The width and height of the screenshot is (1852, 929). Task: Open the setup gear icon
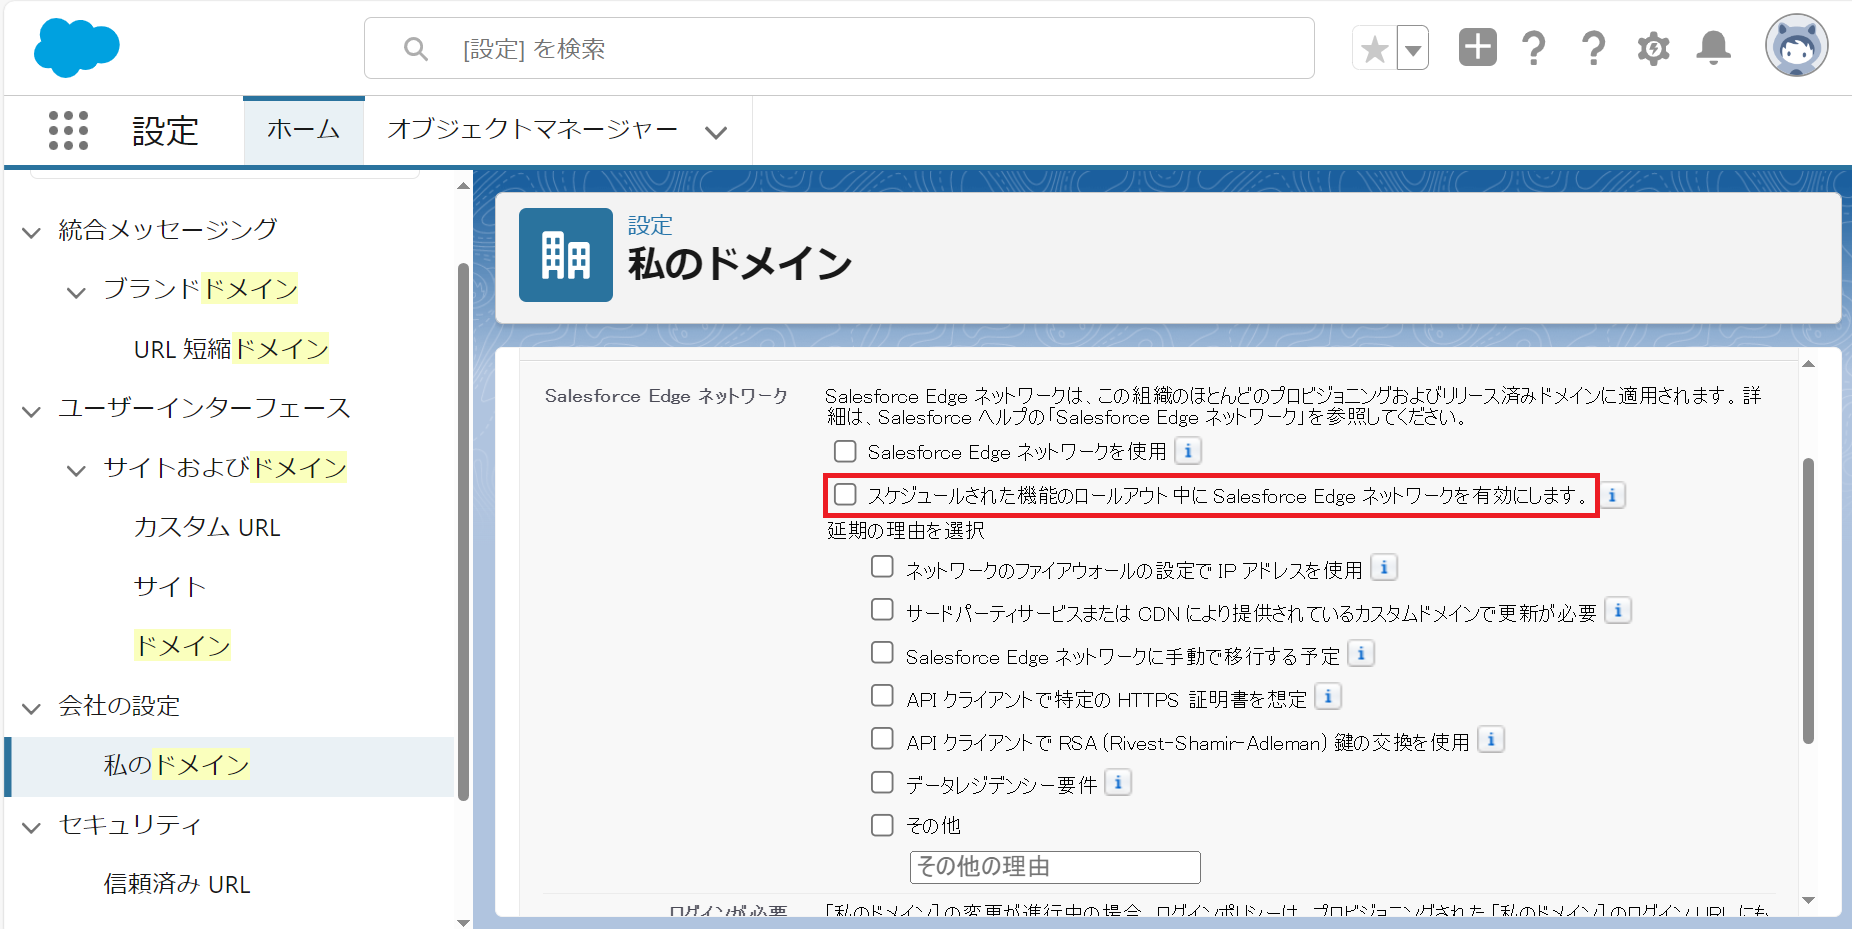point(1653,48)
